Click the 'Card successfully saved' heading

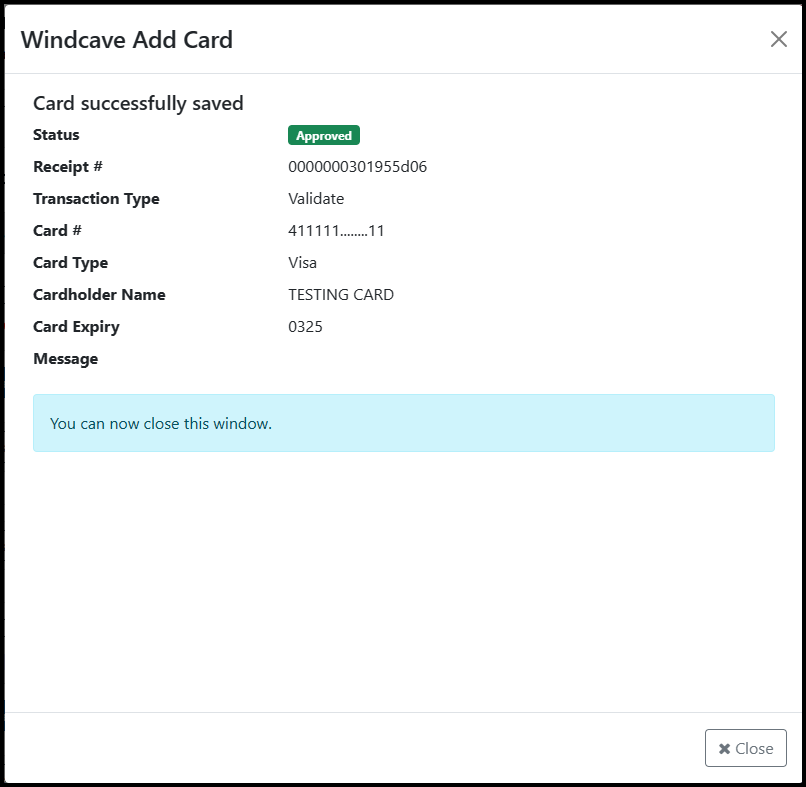(138, 103)
